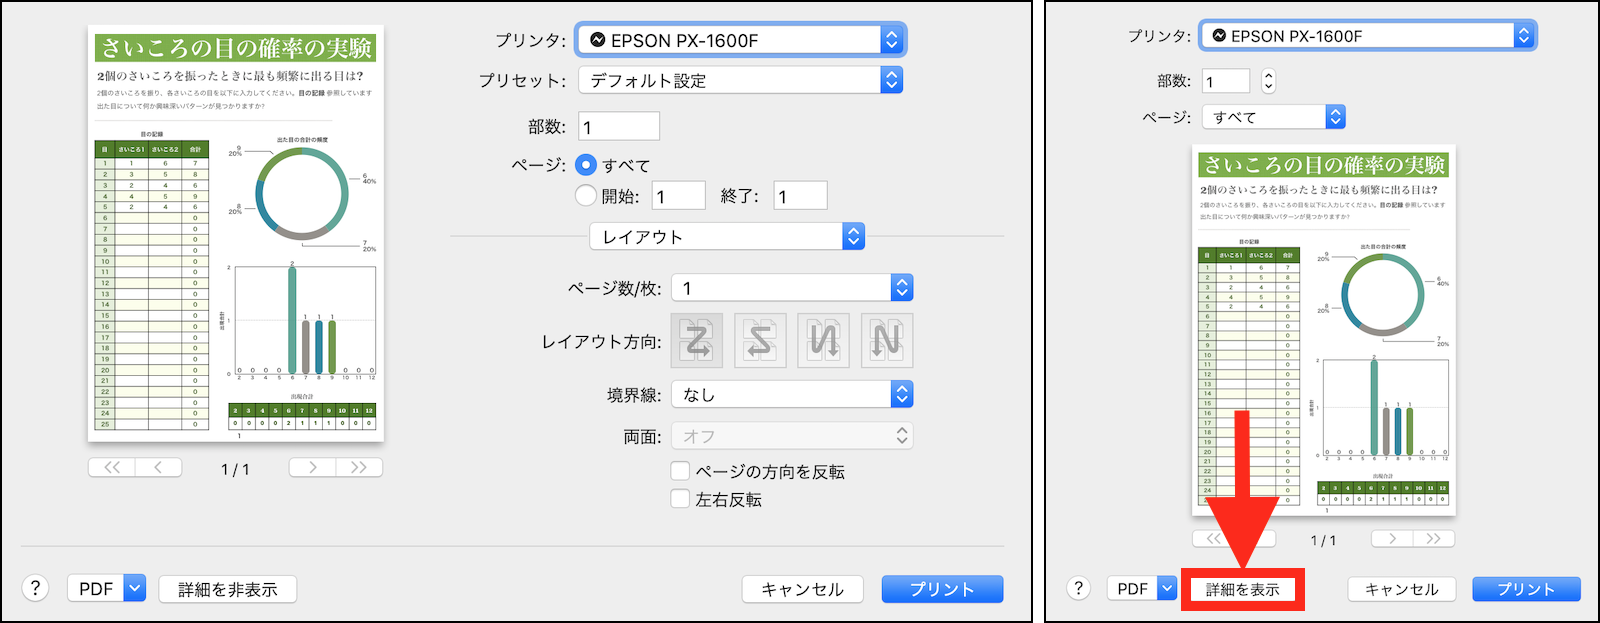The image size is (1600, 623).
Task: Choose reversed-N layout direction icon (third)
Action: 824,341
